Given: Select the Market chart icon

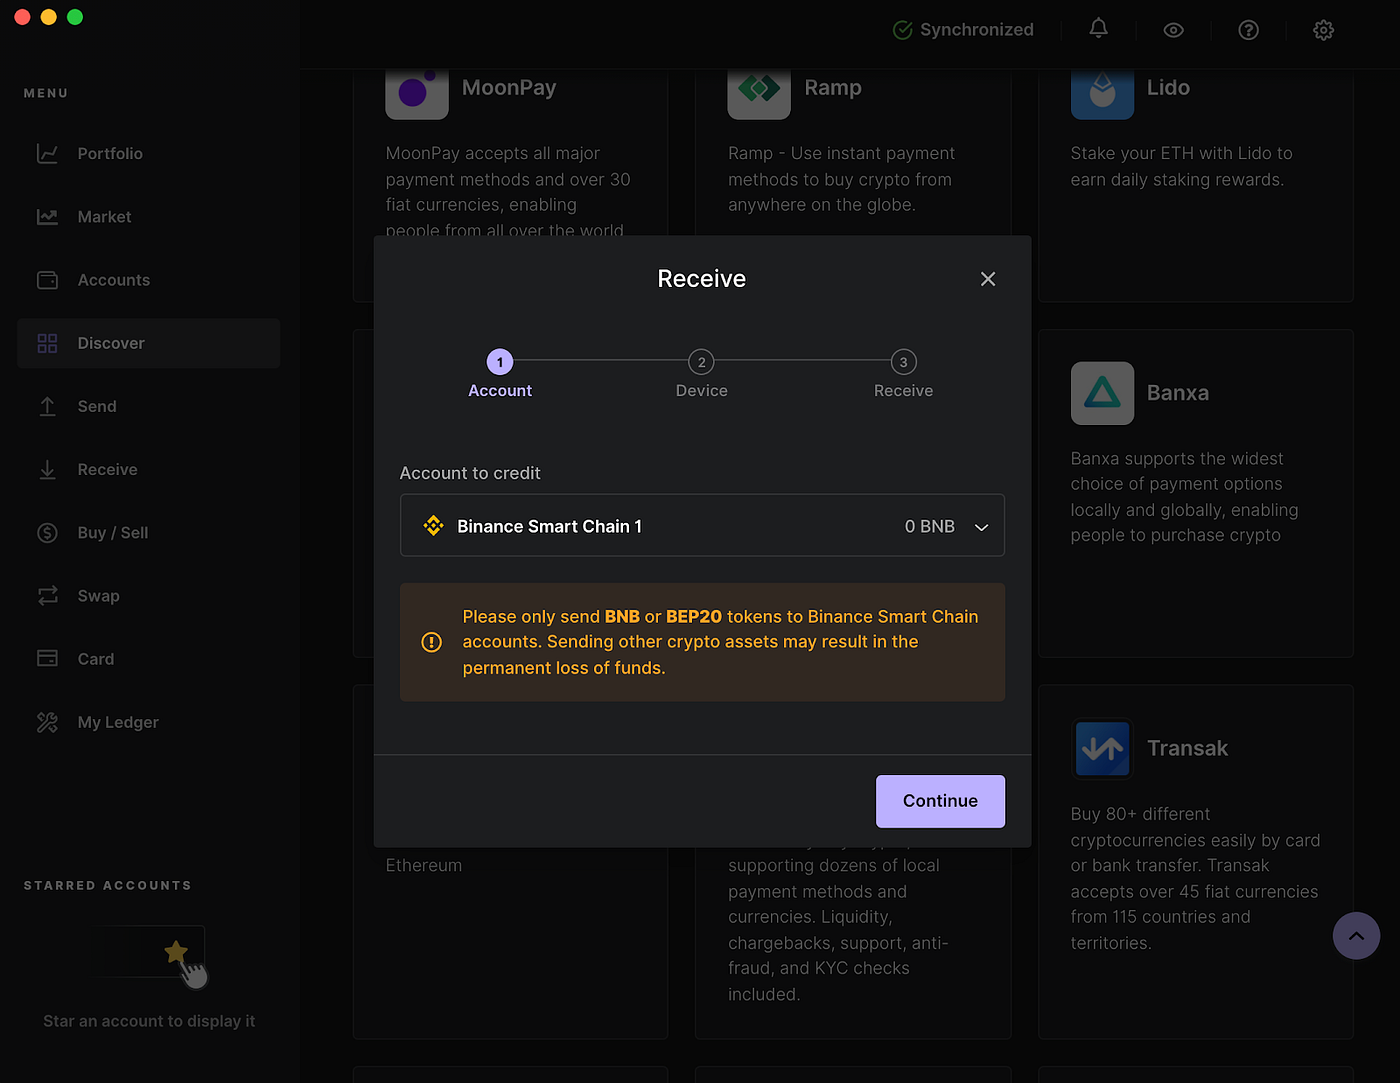Looking at the screenshot, I should click(47, 216).
